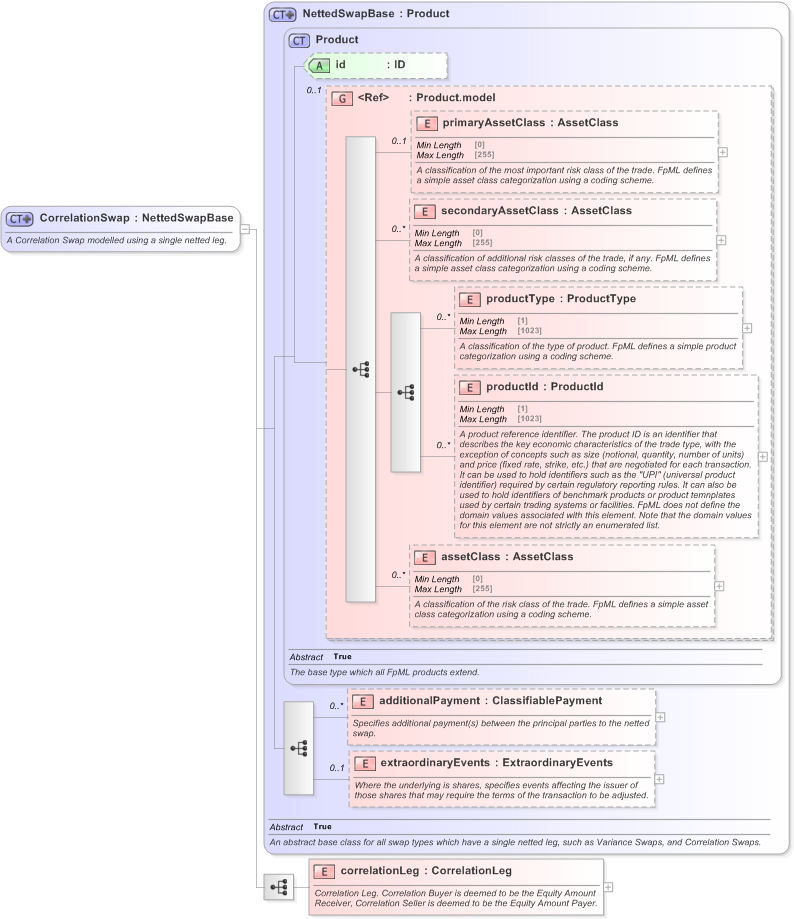The height and width of the screenshot is (919, 794).
Task: Click the E icon of productType
Action: [470, 299]
